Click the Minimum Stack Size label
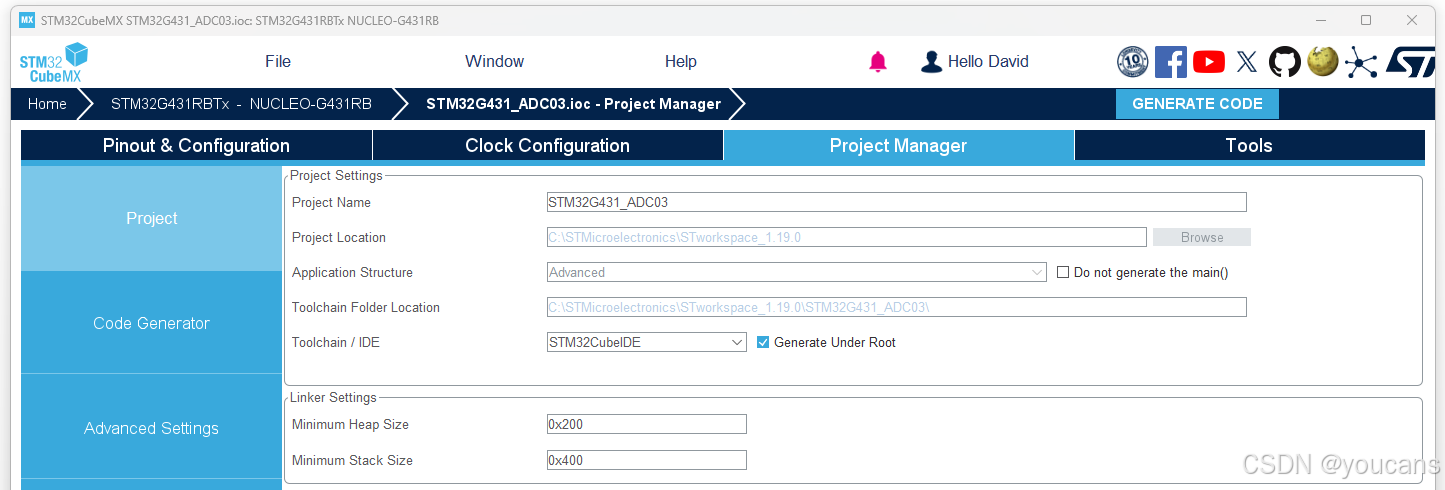 [352, 460]
